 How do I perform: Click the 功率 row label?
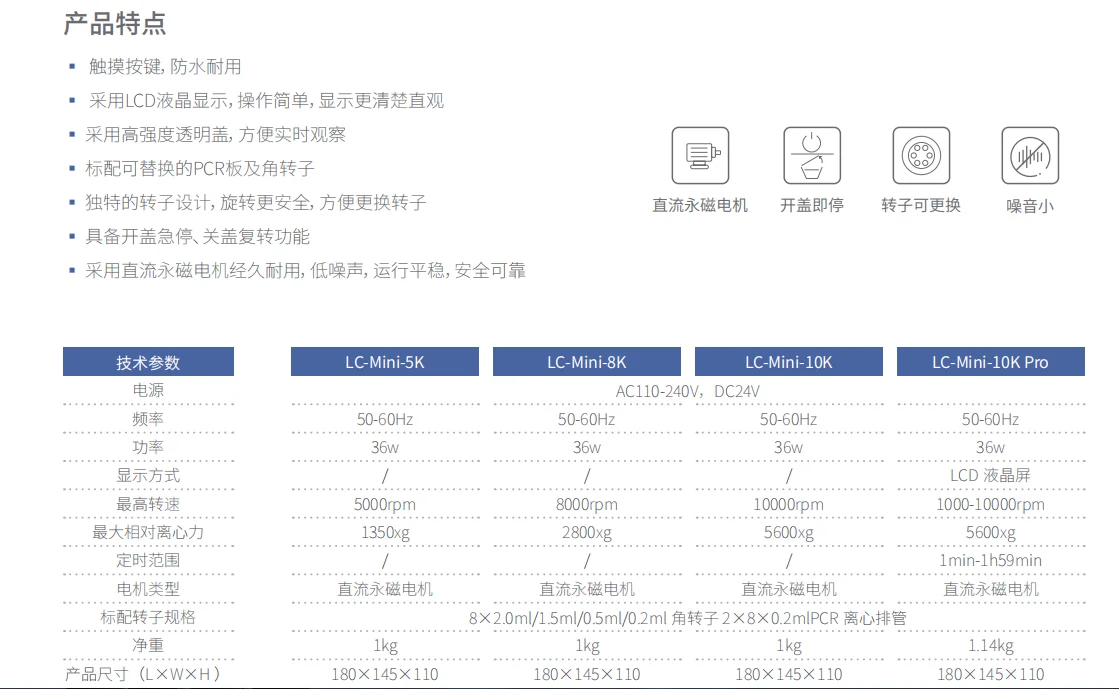(148, 448)
